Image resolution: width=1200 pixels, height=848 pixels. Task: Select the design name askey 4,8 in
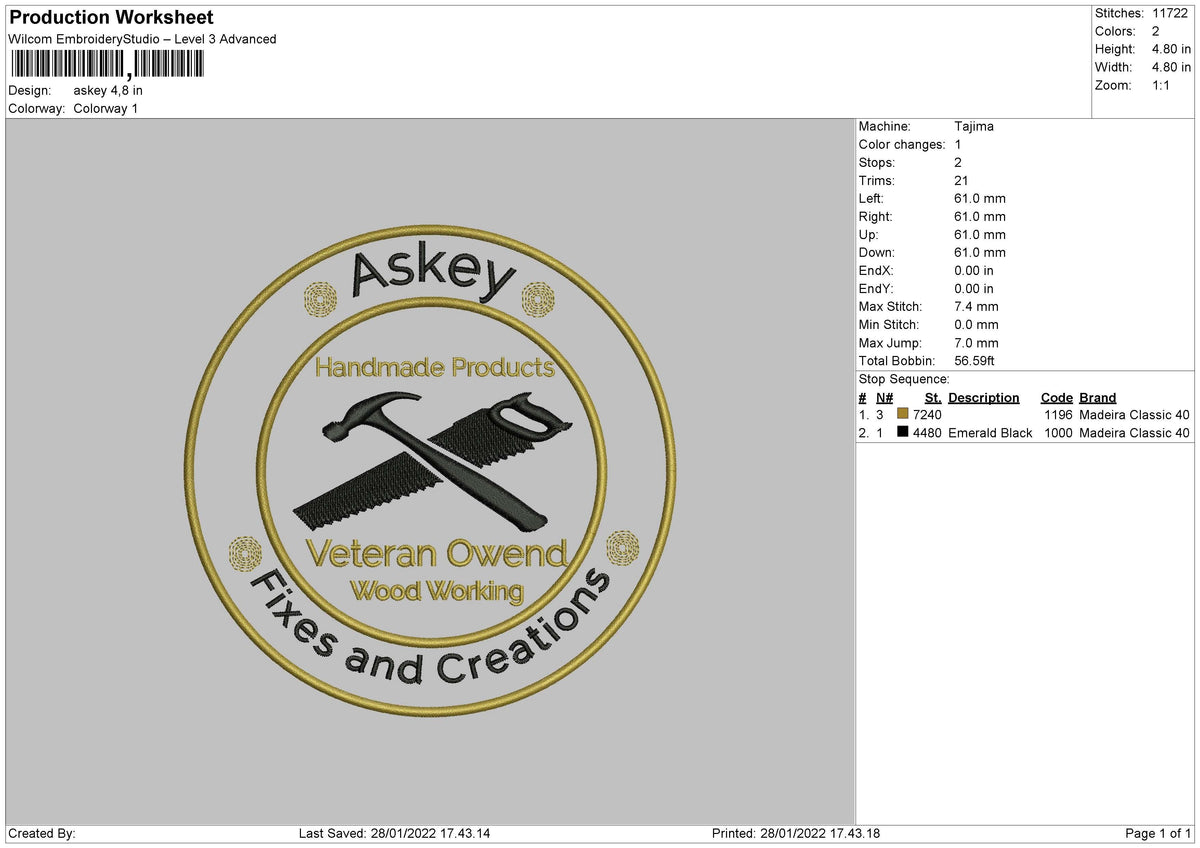[108, 90]
